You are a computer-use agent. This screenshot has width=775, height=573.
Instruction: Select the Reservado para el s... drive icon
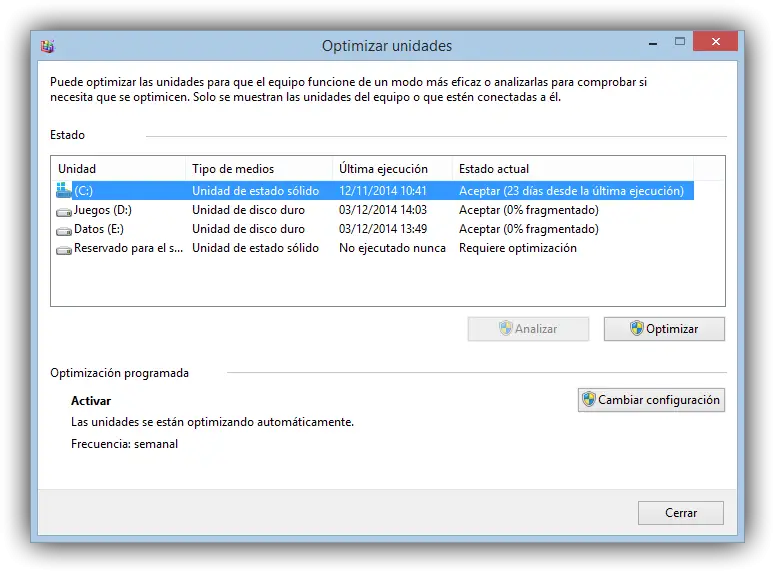click(x=64, y=250)
